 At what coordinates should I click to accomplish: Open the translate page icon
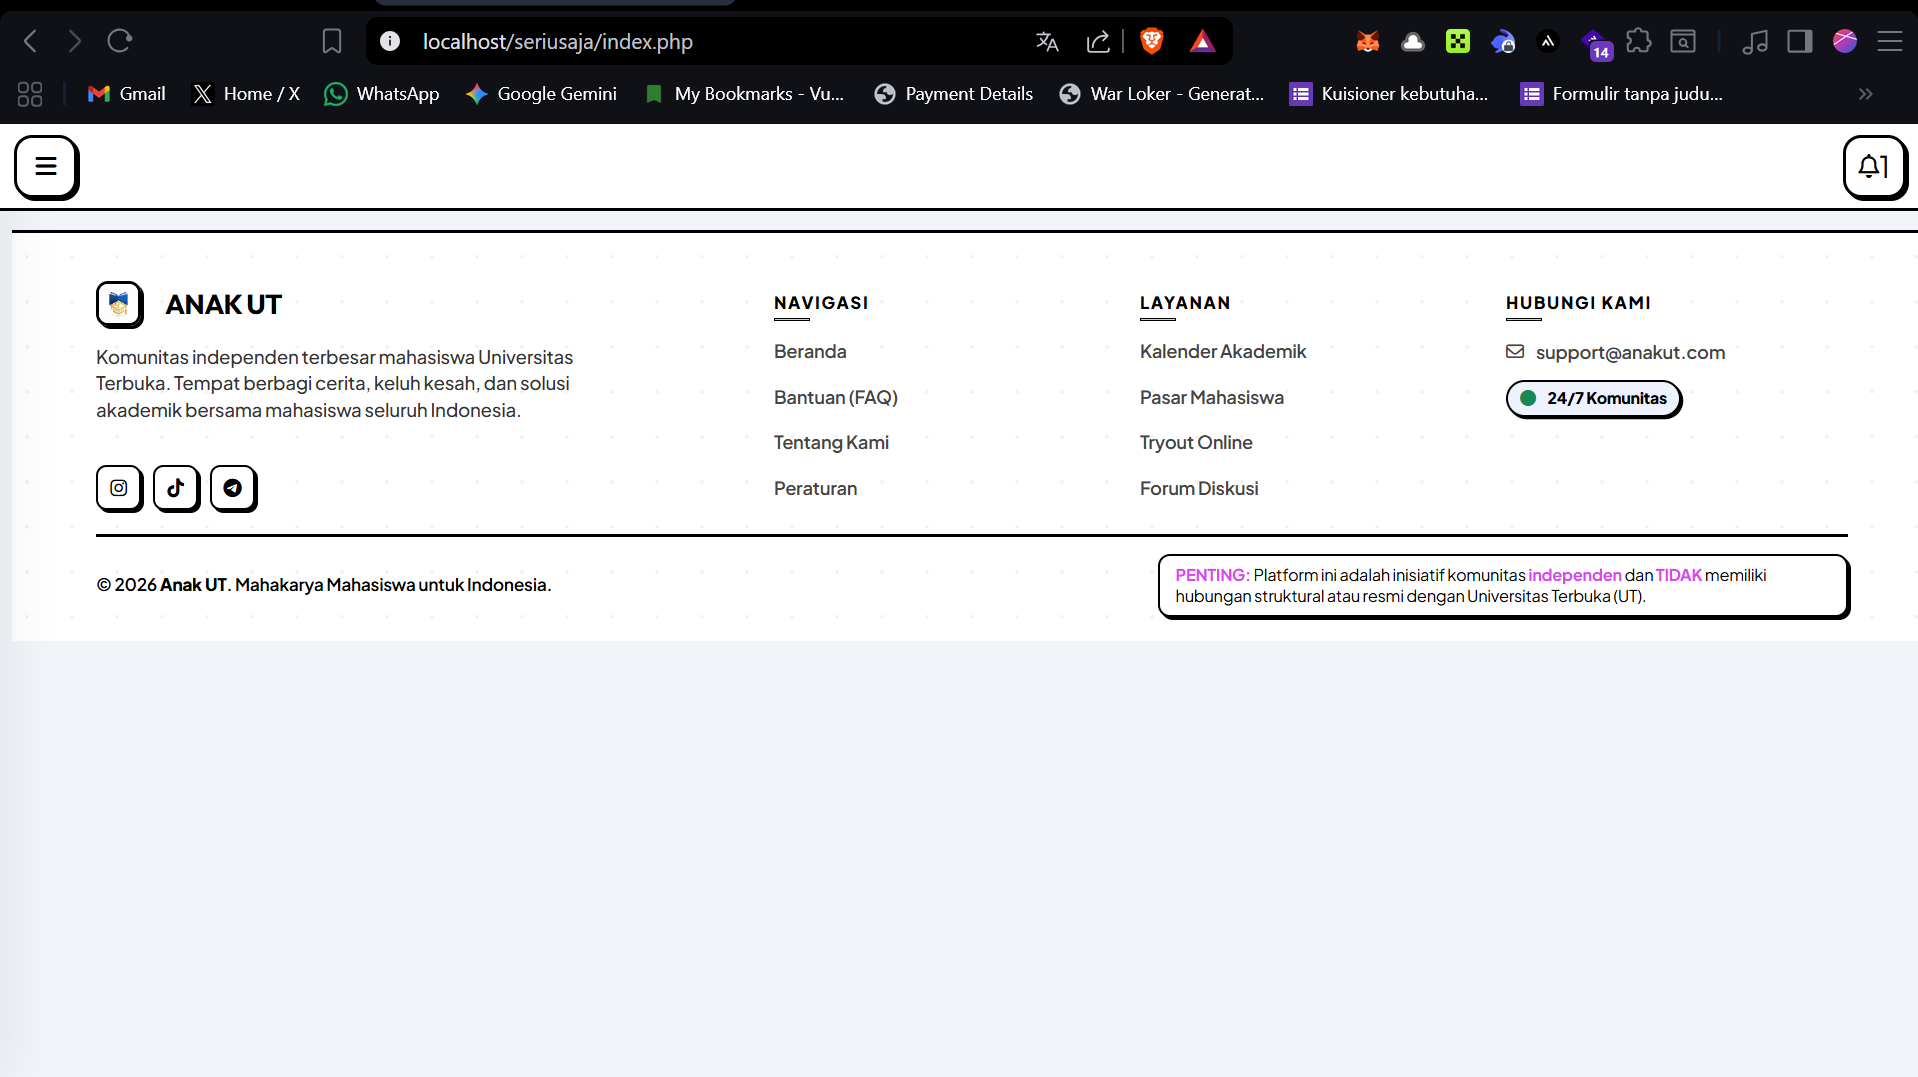[1047, 41]
